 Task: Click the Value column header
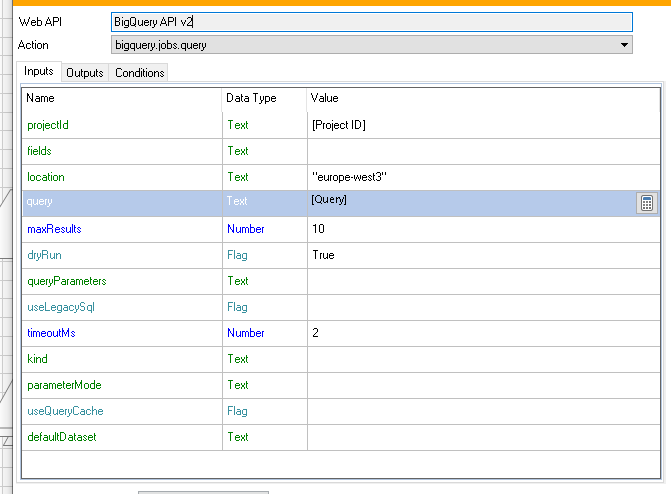click(325, 98)
